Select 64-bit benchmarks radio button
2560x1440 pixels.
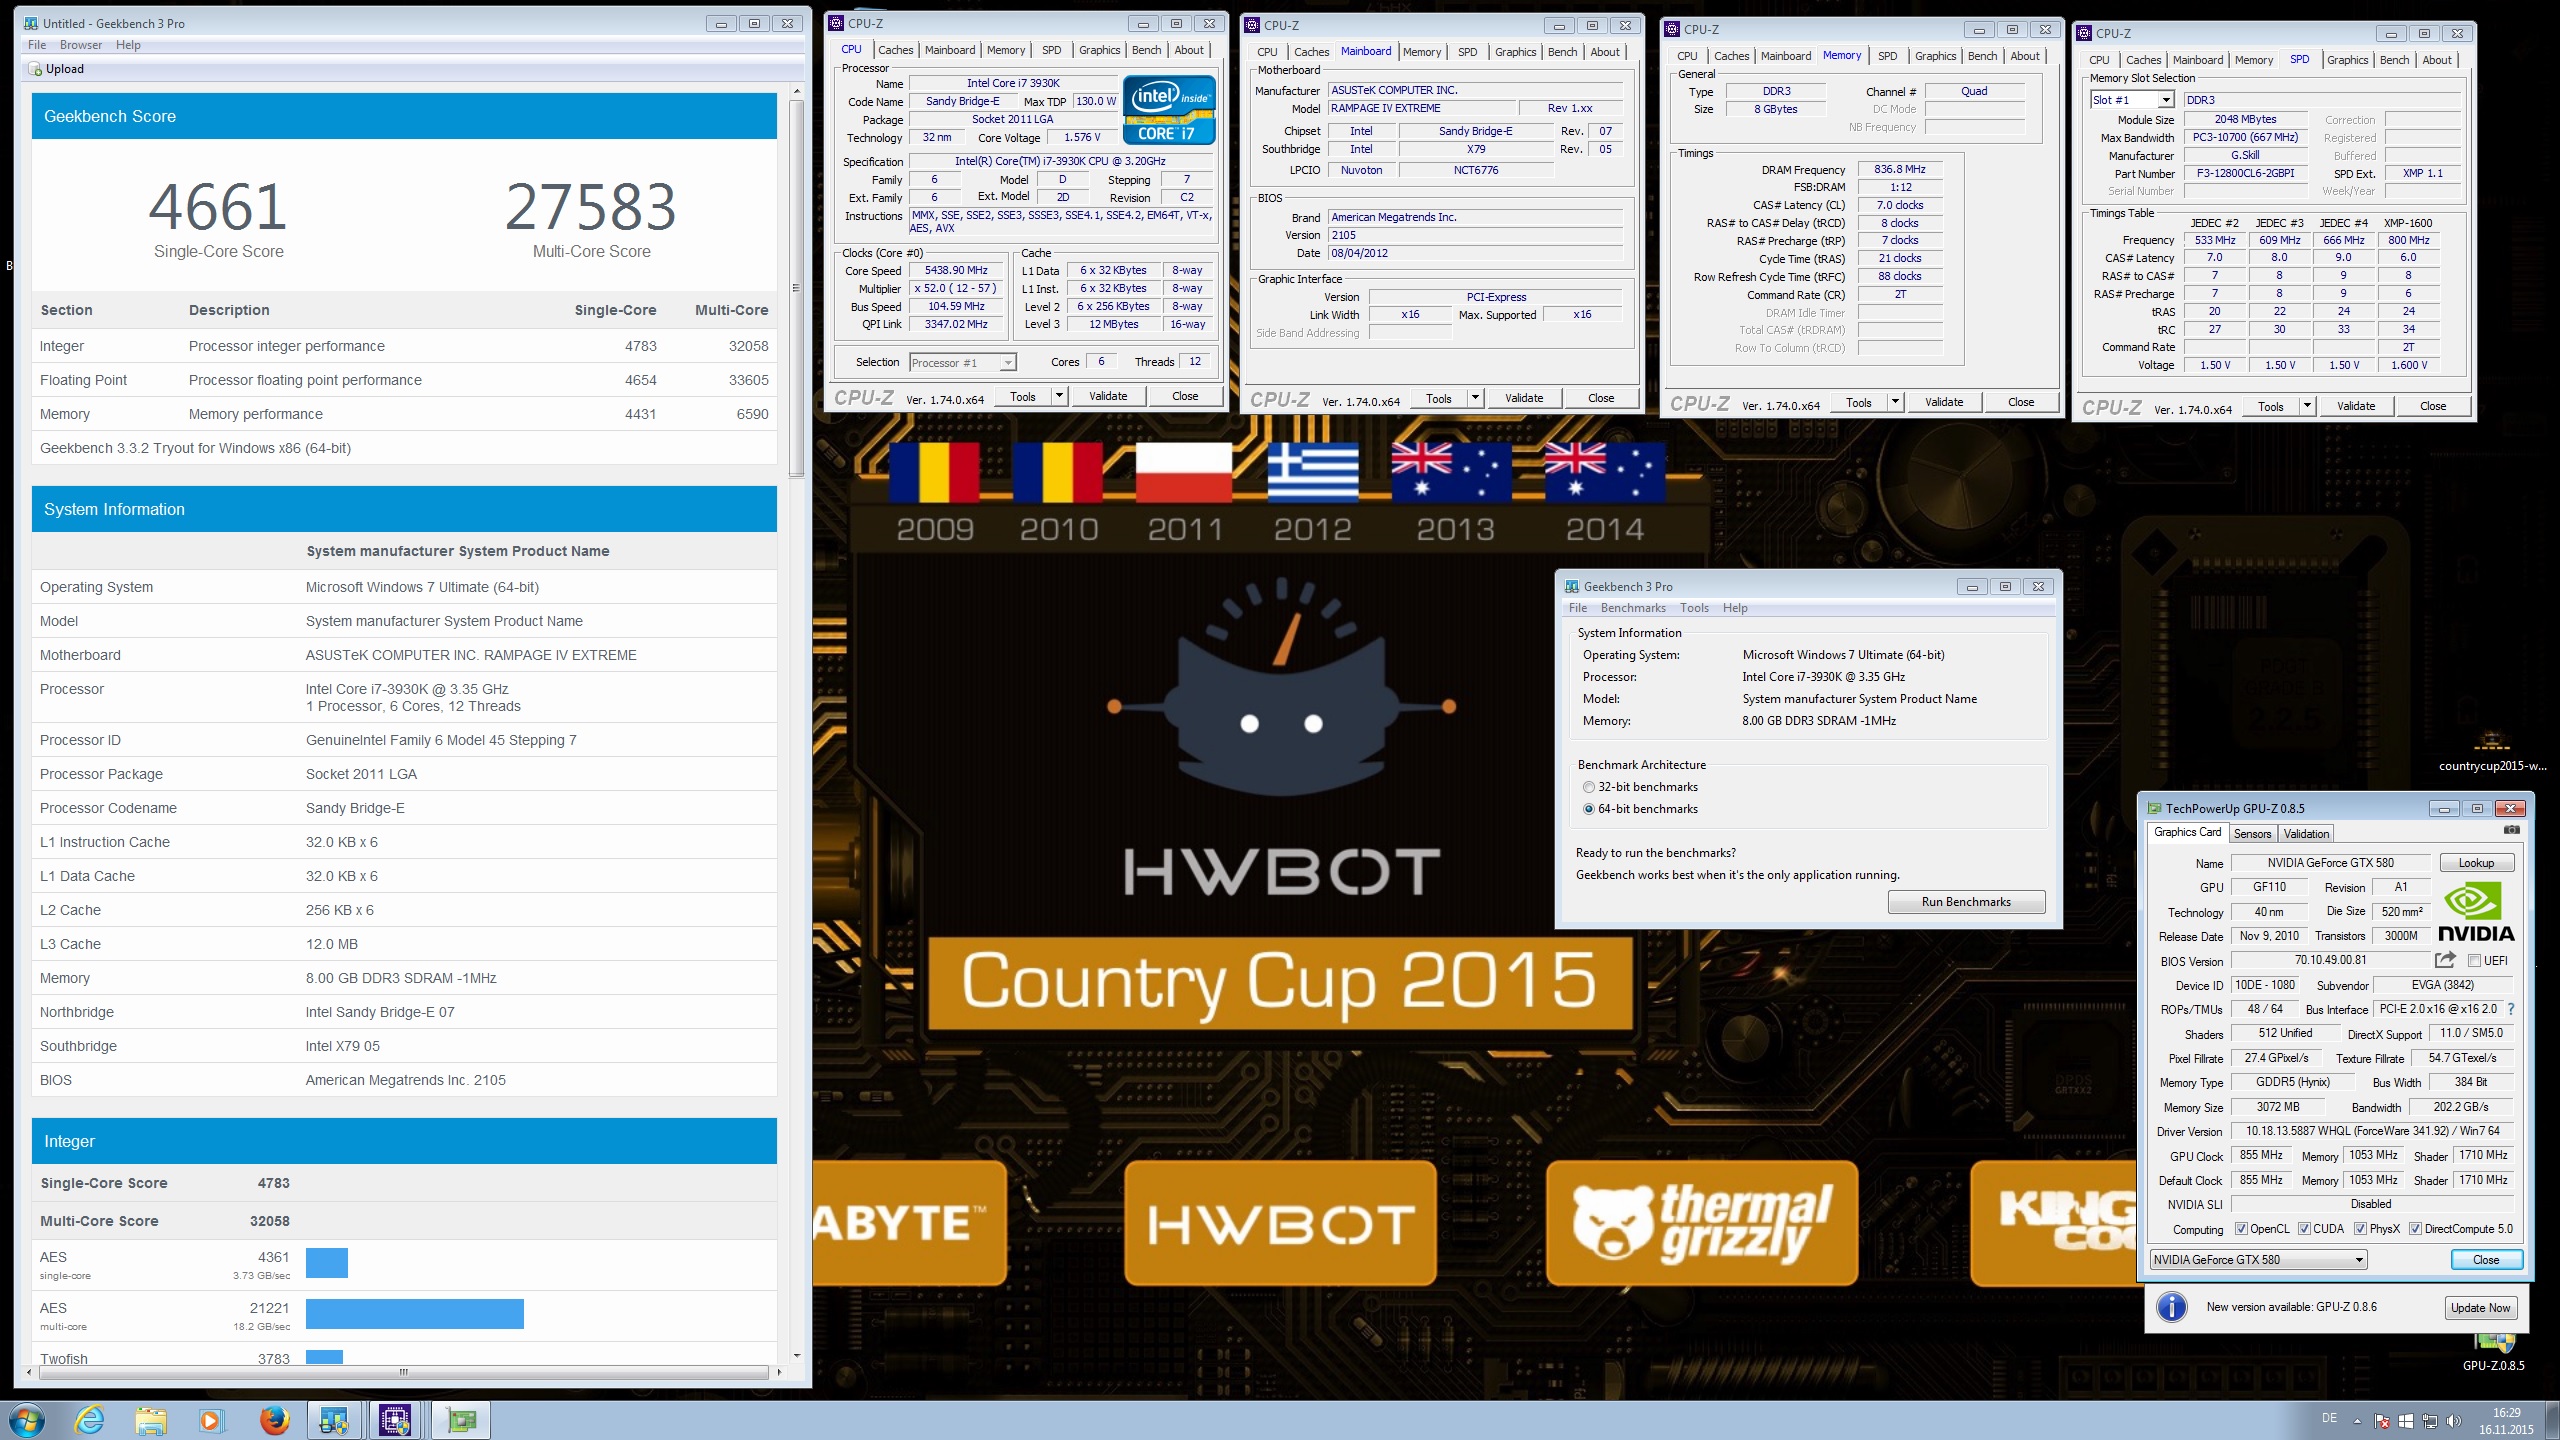point(1589,809)
